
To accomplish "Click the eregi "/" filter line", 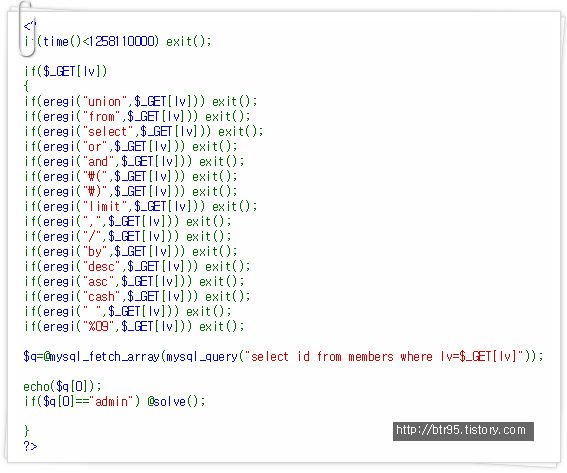I will pos(128,237).
